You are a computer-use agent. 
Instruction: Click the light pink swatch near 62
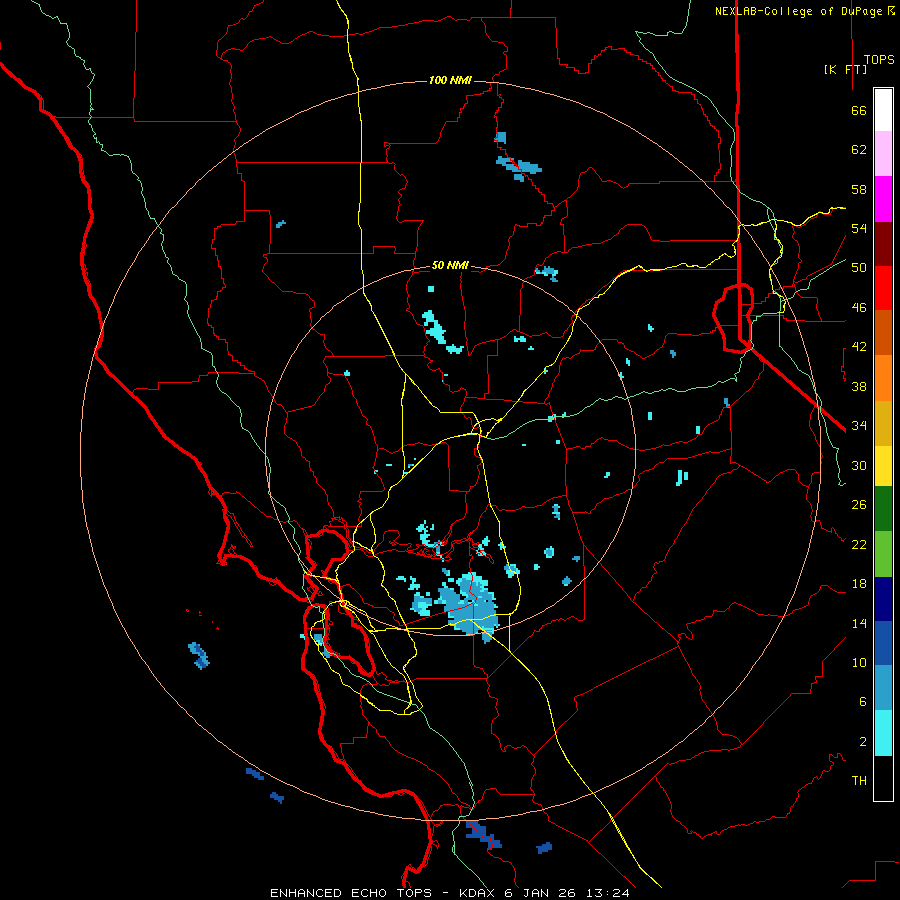tap(883, 154)
